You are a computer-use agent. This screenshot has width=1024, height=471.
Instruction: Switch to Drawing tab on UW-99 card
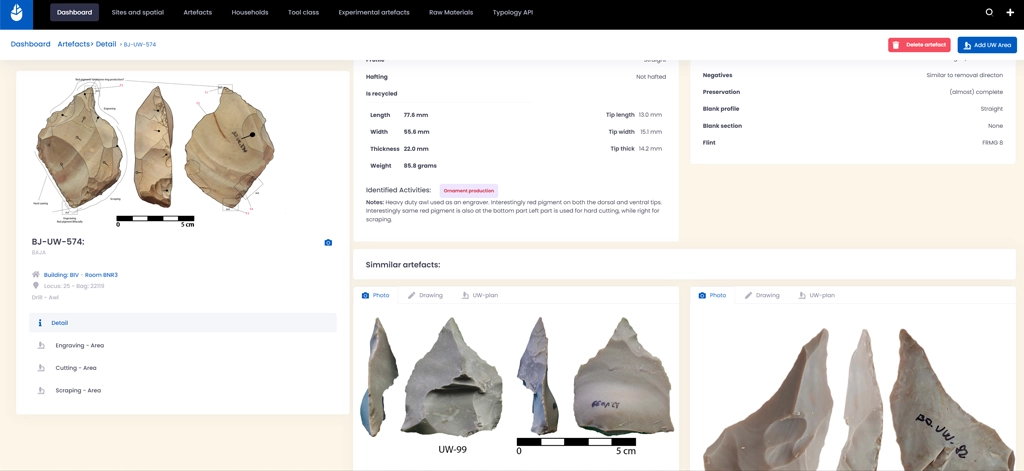(425, 296)
